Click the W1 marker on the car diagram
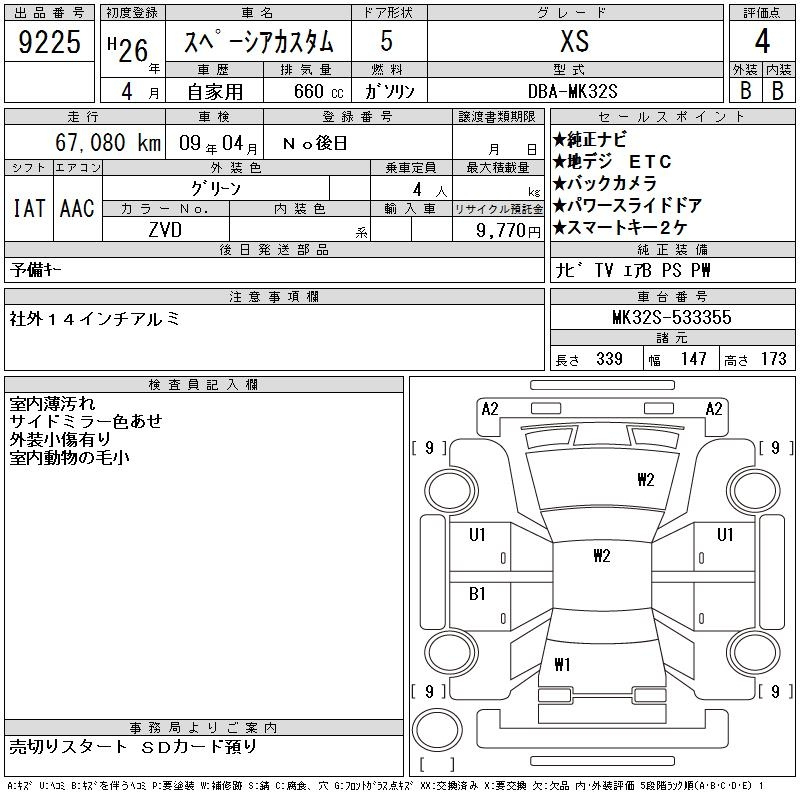 561,664
